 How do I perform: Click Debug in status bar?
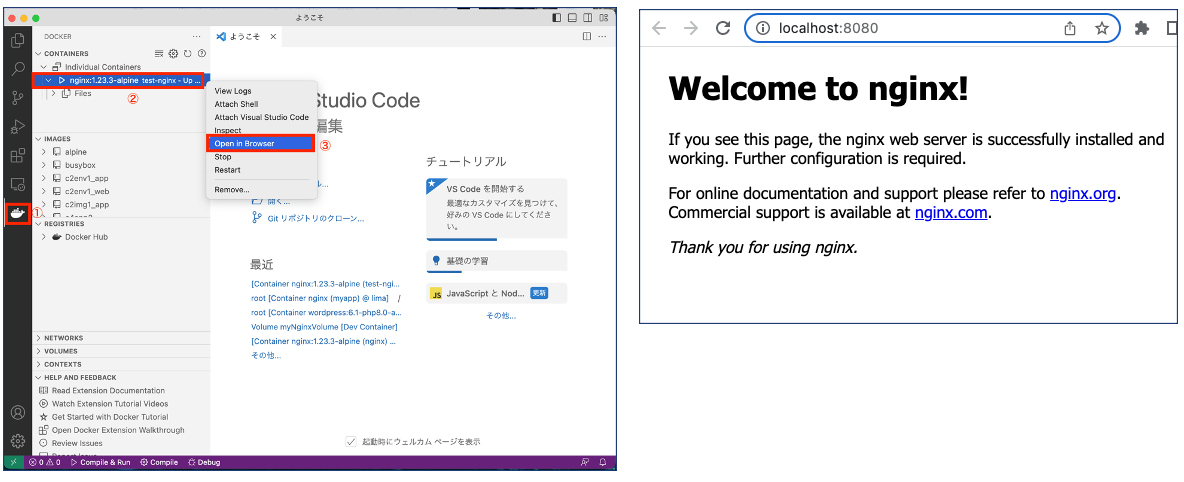204,462
